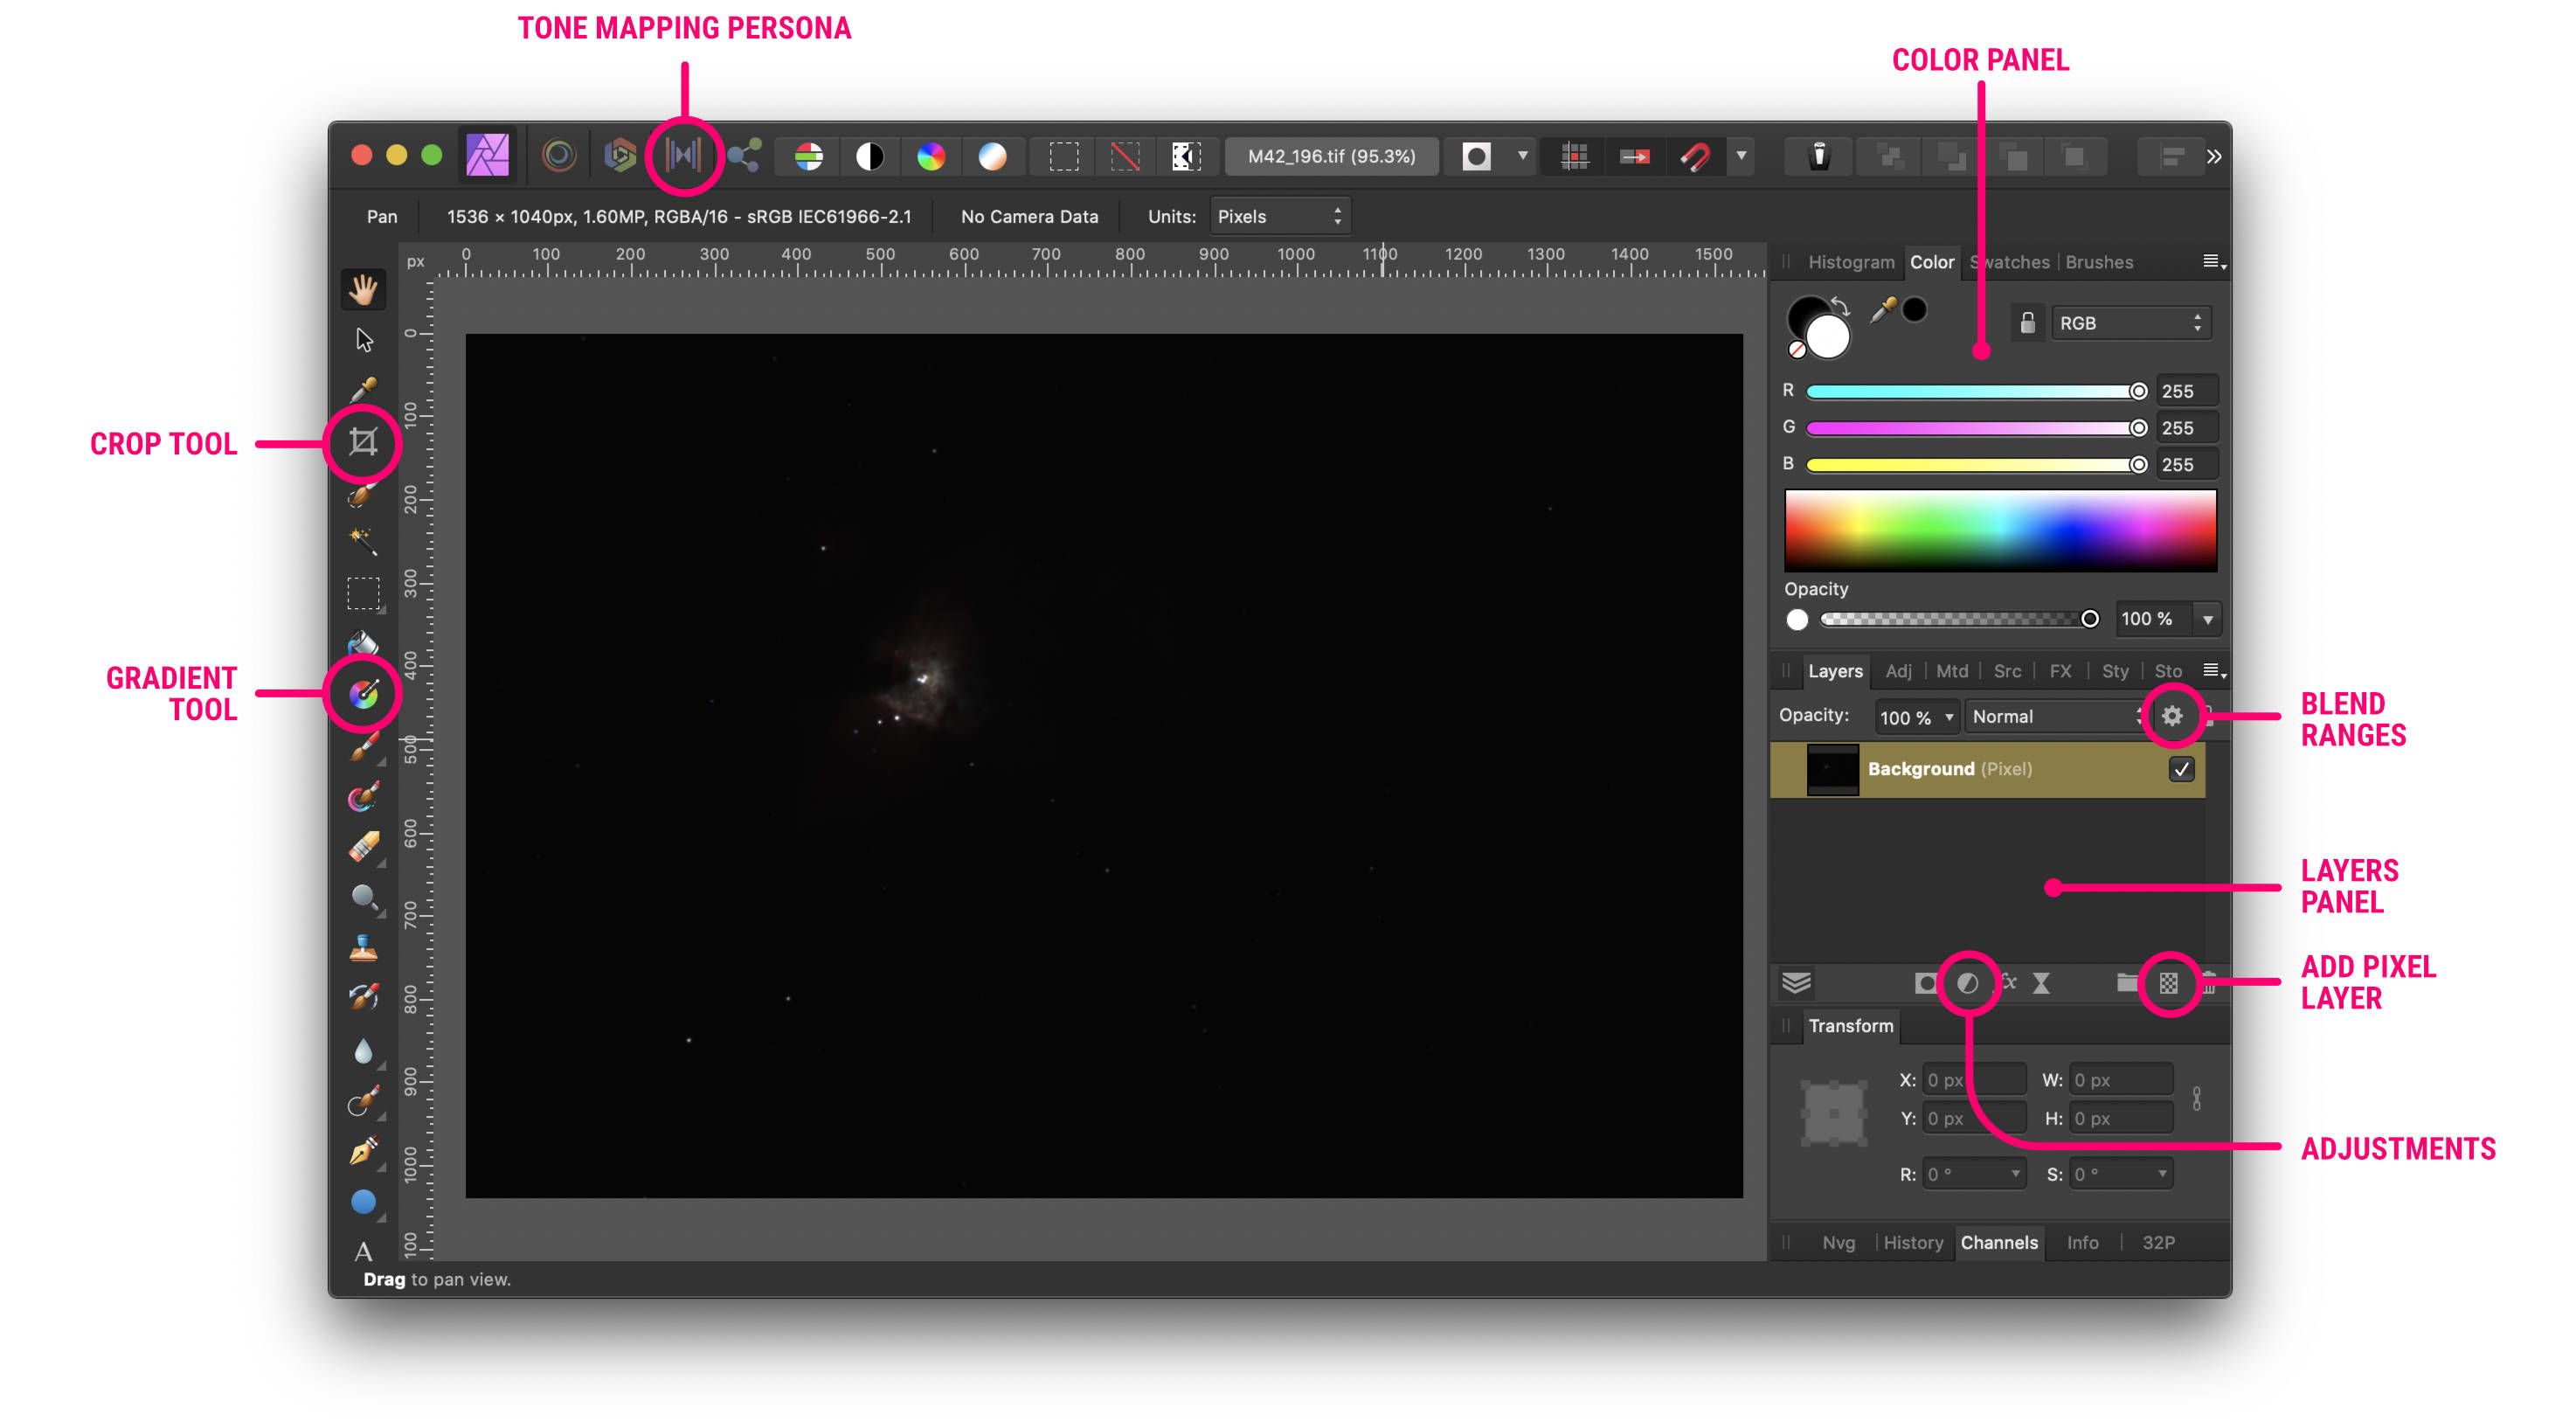The image size is (2576, 1428).
Task: Switch to the Develop persona
Action: coord(620,156)
